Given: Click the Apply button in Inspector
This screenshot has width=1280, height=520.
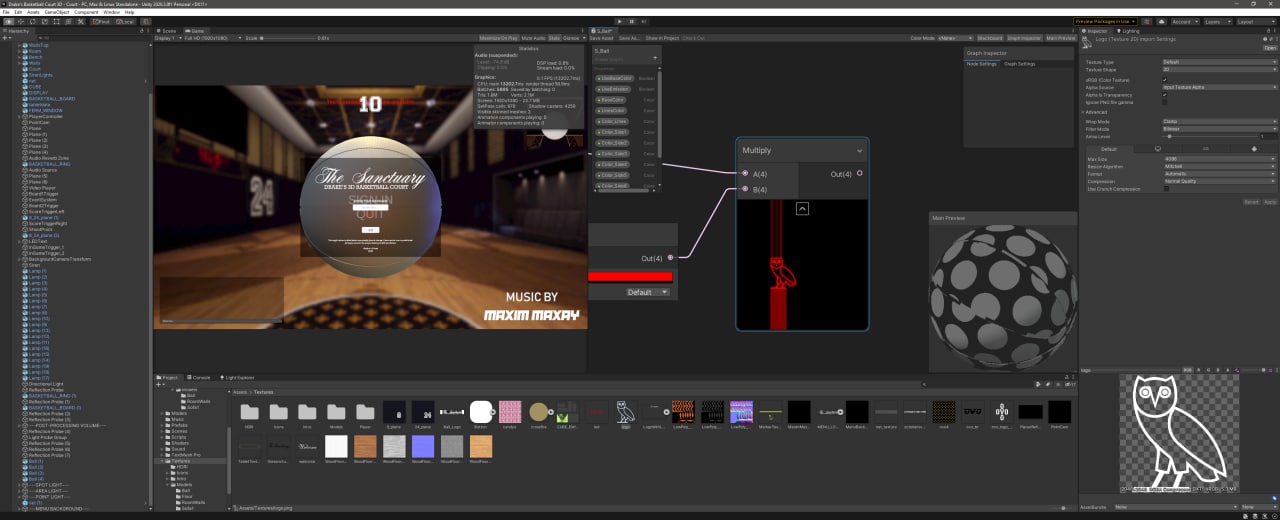Looking at the screenshot, I should (x=1270, y=201).
